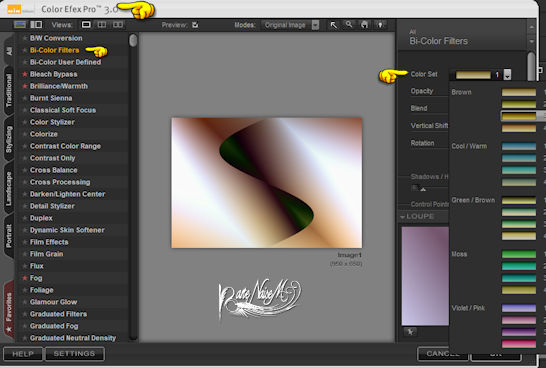
Task: Select Classical Soft Focus filter
Action: [63, 110]
